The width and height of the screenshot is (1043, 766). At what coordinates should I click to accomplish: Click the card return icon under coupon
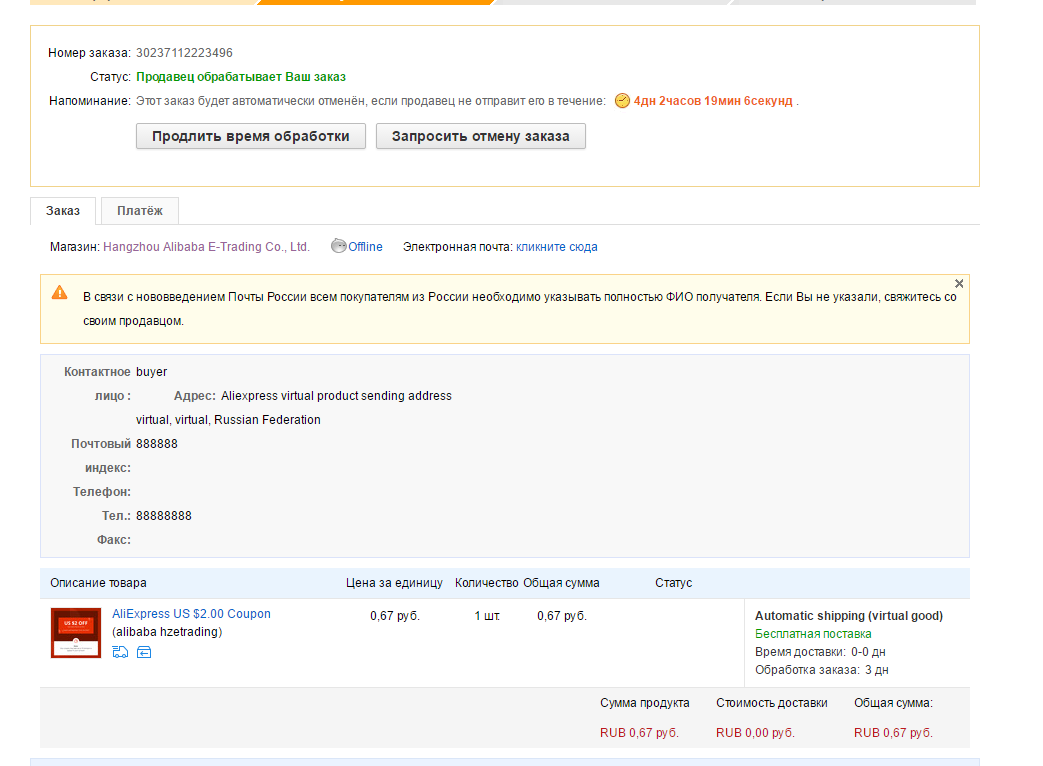point(144,652)
